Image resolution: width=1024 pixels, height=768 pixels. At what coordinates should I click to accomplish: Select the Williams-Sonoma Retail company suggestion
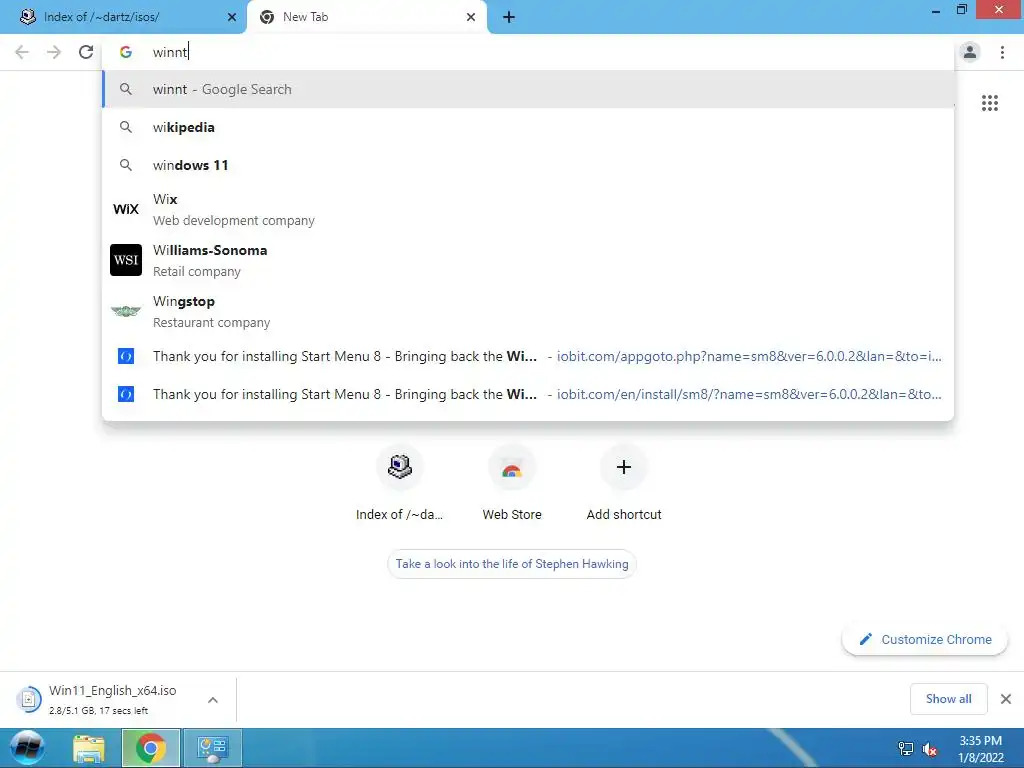click(528, 260)
